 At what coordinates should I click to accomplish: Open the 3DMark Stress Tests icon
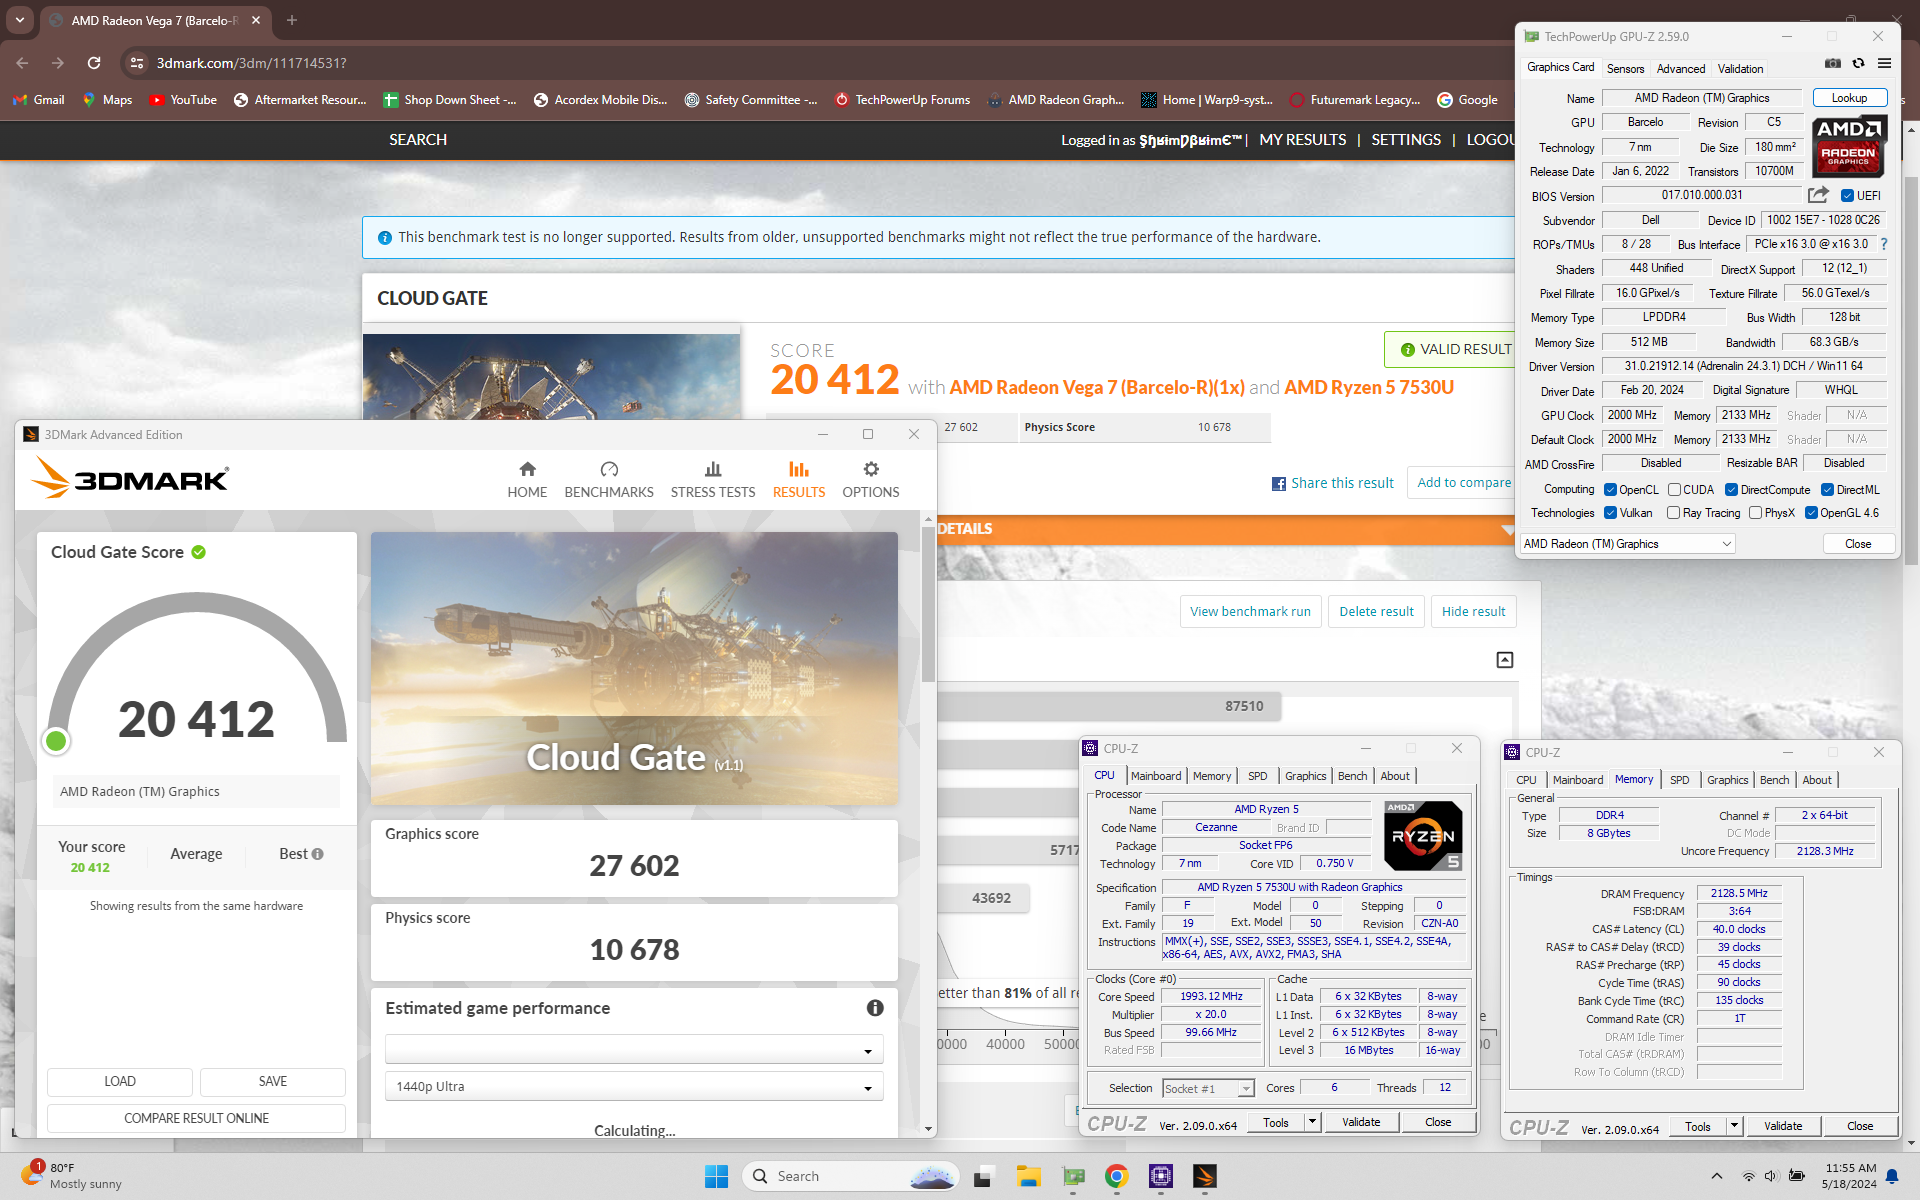tap(713, 469)
